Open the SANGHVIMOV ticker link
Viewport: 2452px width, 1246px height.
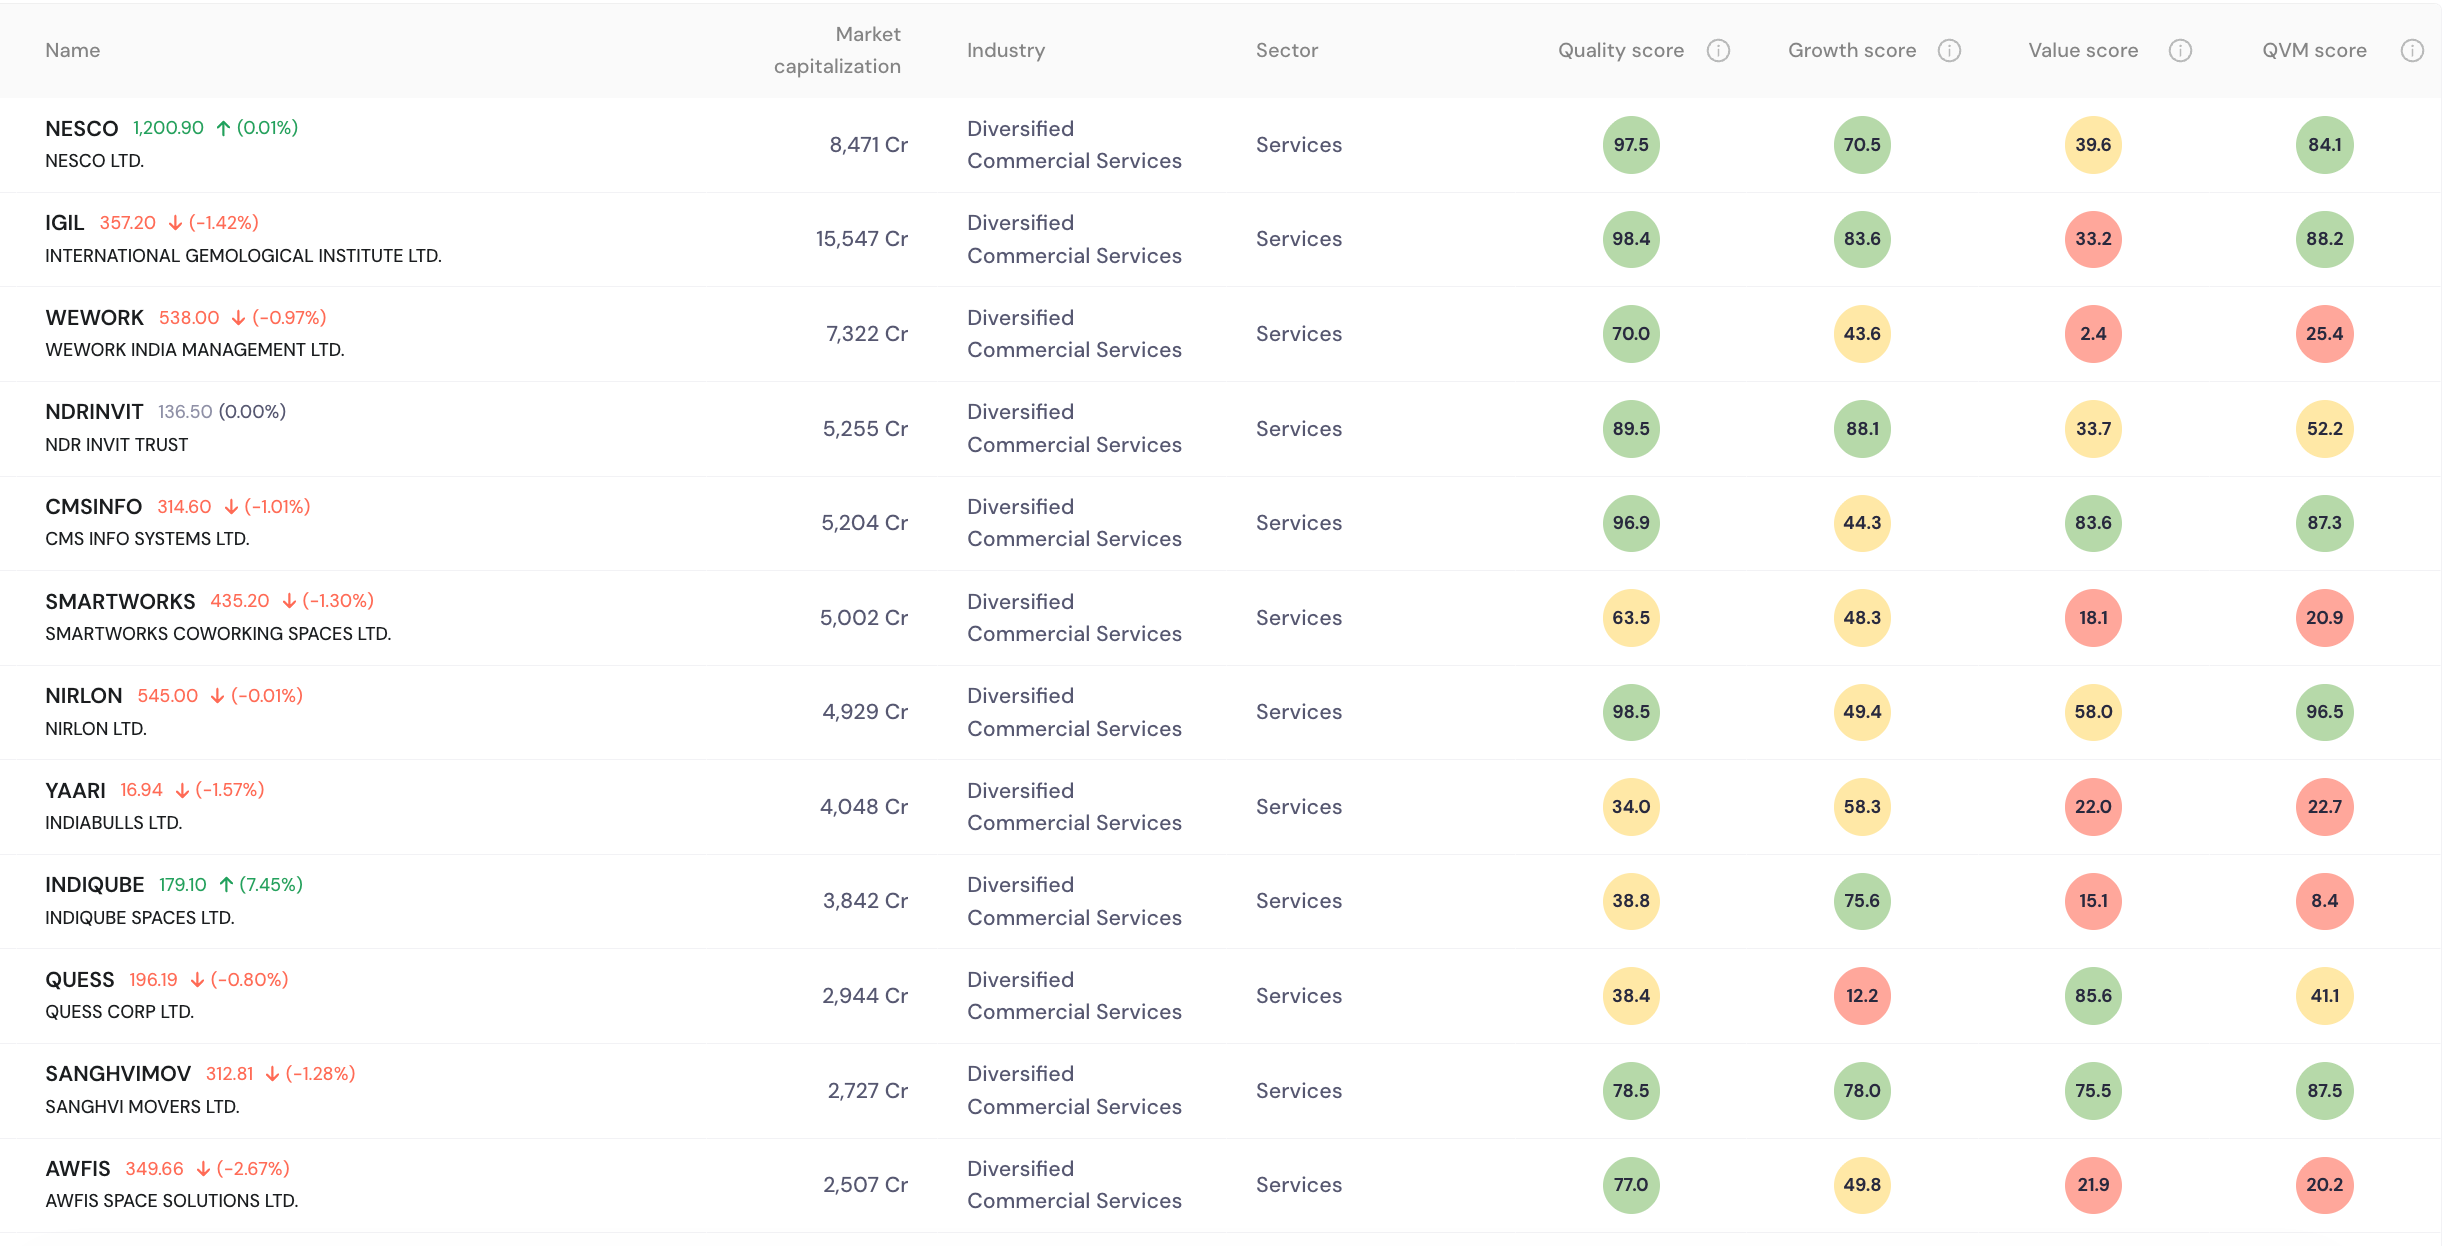pos(117,1074)
